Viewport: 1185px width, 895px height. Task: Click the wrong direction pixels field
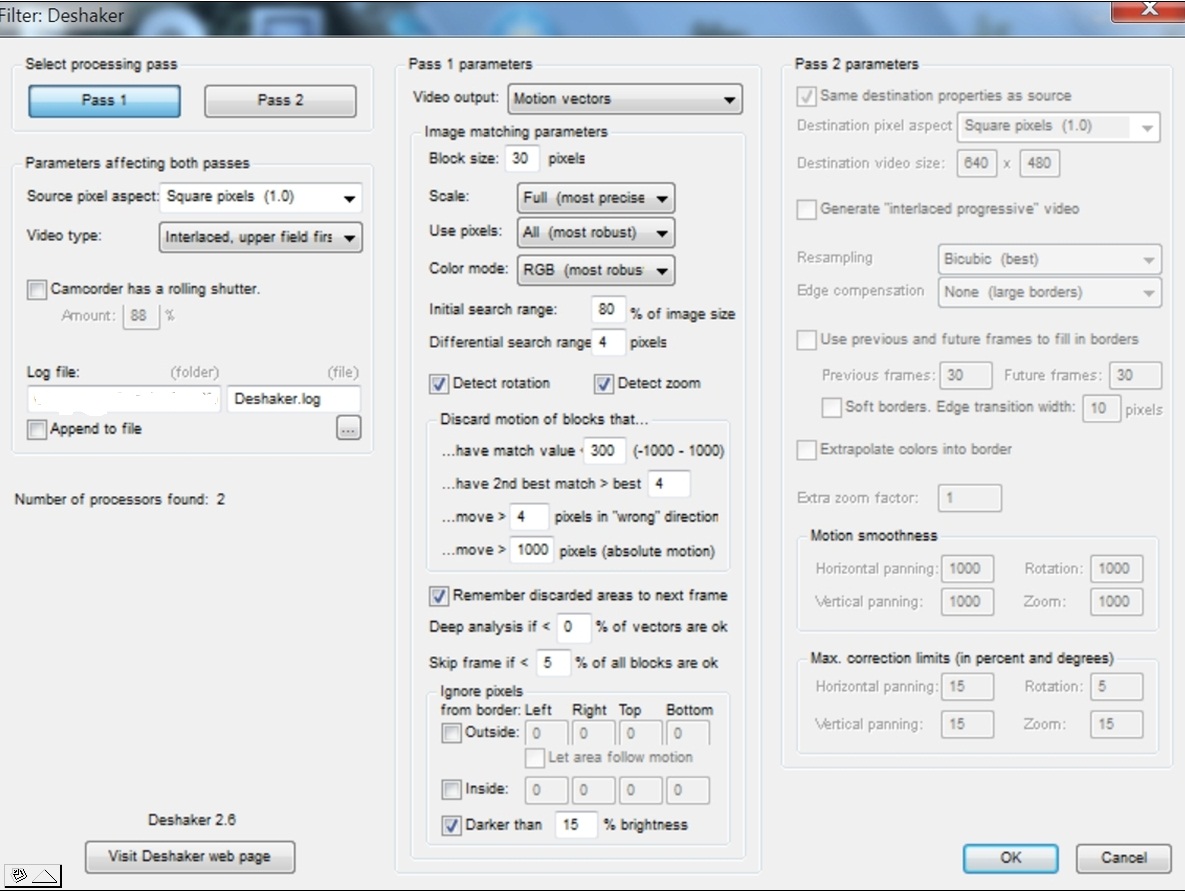(529, 517)
